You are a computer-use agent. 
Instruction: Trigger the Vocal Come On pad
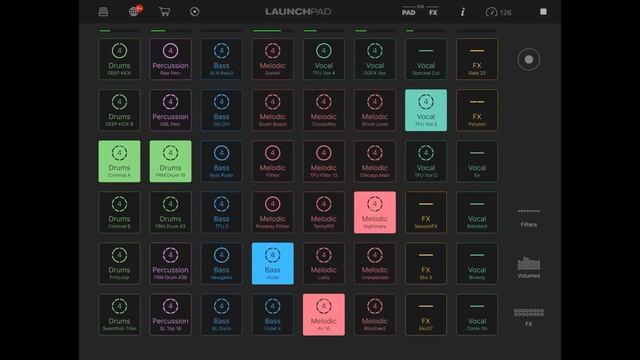click(477, 315)
